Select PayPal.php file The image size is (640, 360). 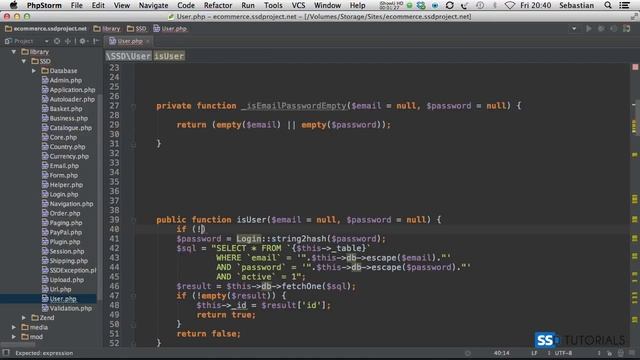tap(62, 232)
